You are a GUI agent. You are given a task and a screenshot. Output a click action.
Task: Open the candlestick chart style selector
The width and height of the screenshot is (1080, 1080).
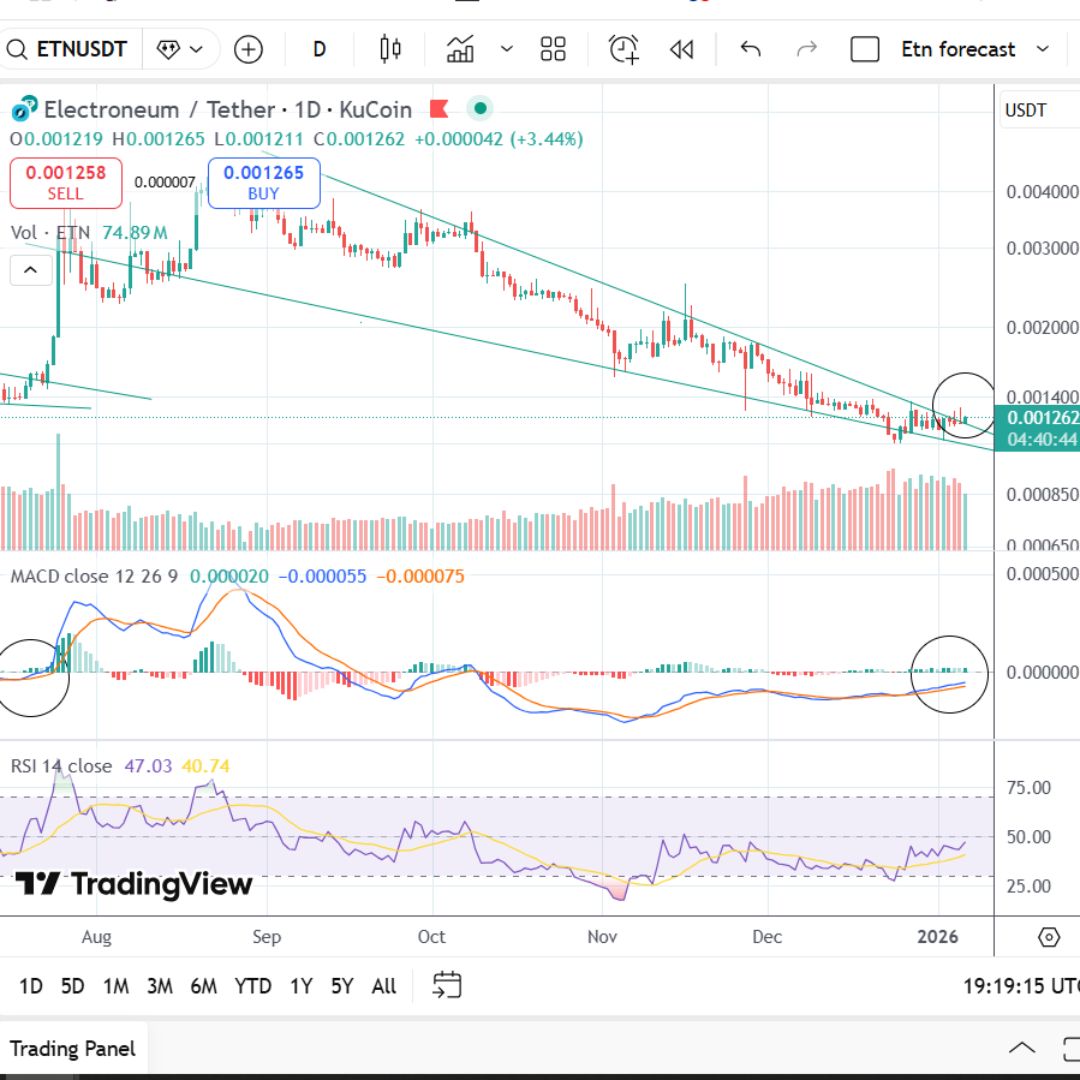[x=390, y=49]
